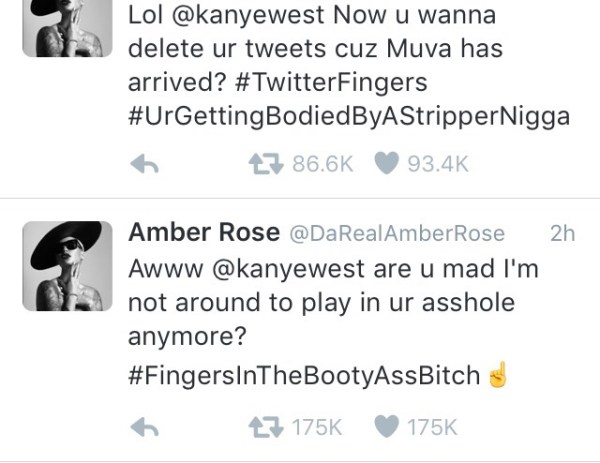Click the Amber Rose display name
Viewport: 600px width, 463px height.
(204, 232)
